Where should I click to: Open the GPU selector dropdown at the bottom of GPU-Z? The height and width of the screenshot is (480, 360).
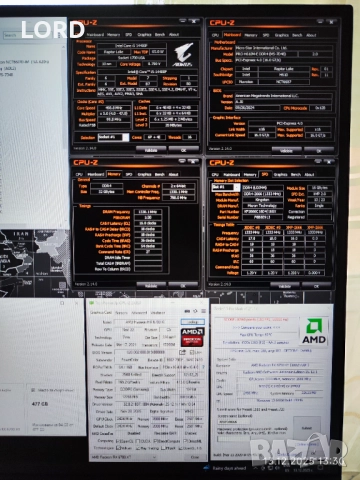point(123,457)
